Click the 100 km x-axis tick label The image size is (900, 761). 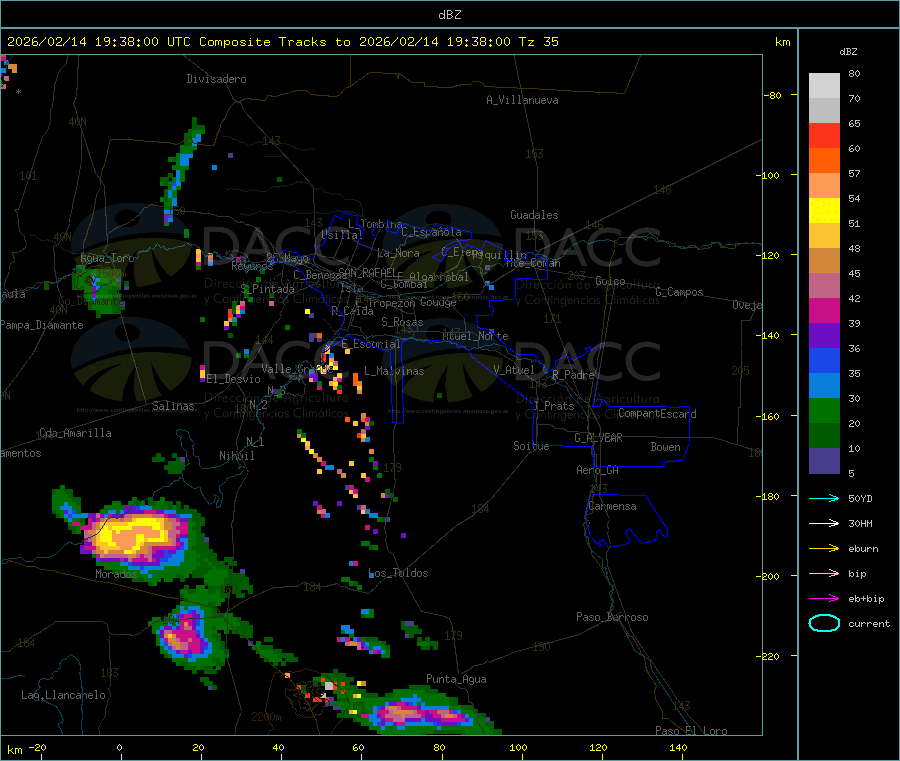[518, 747]
